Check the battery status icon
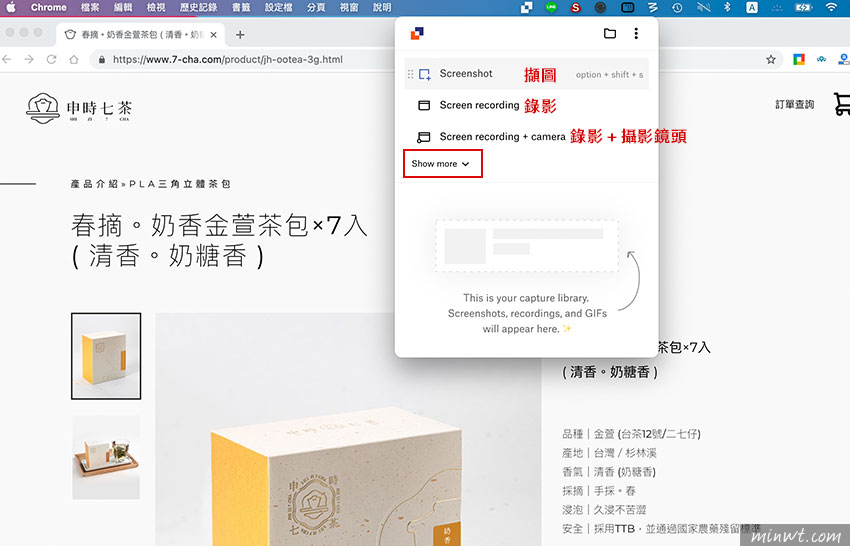Screen dimensions: 850x546 pyautogui.click(x=803, y=7)
